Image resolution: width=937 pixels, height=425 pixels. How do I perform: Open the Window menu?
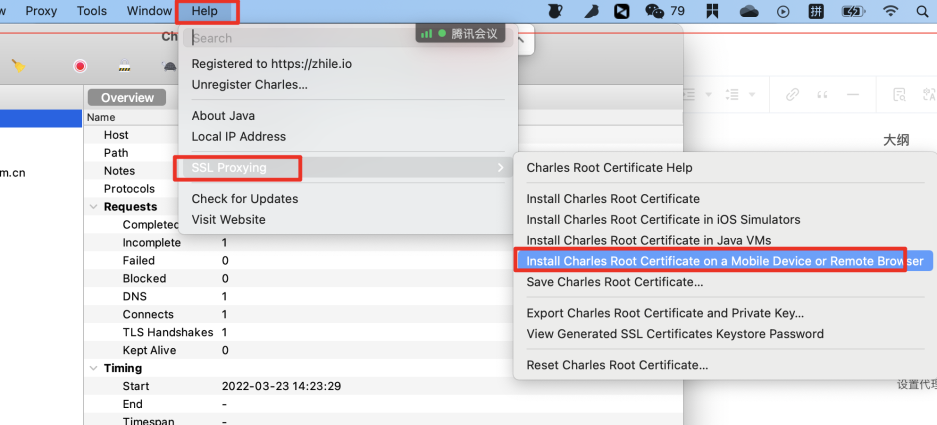(149, 11)
